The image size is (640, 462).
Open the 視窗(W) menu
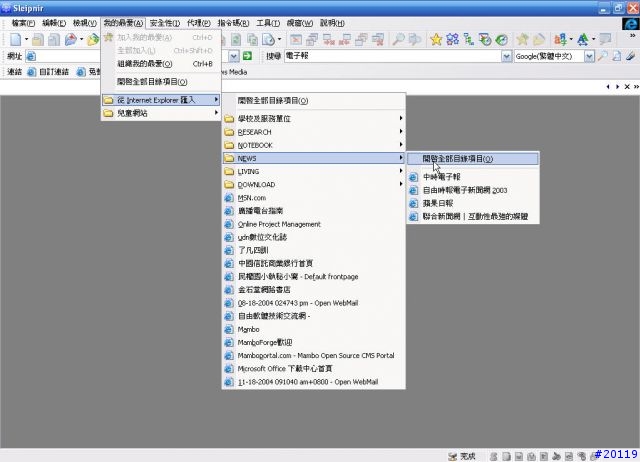pos(300,23)
